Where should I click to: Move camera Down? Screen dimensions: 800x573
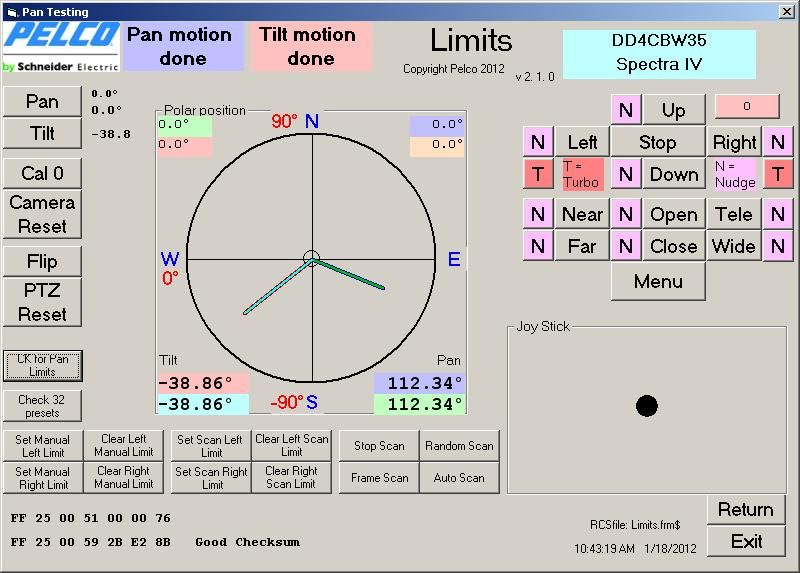(674, 174)
